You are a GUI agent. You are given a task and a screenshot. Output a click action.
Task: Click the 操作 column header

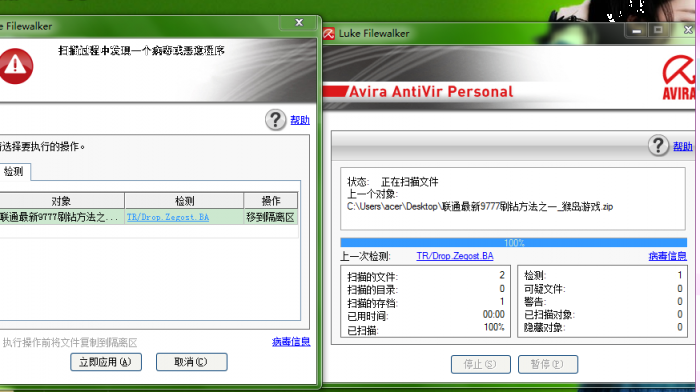point(271,201)
